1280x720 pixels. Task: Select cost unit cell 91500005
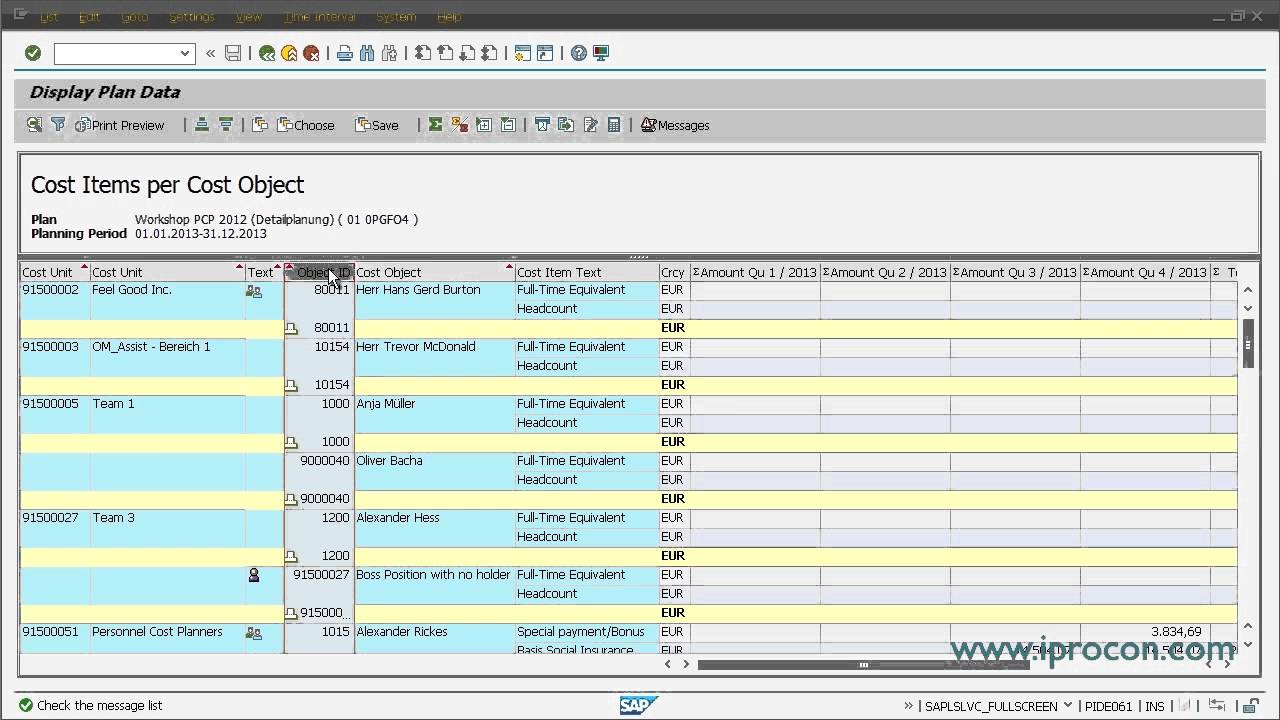click(x=54, y=404)
